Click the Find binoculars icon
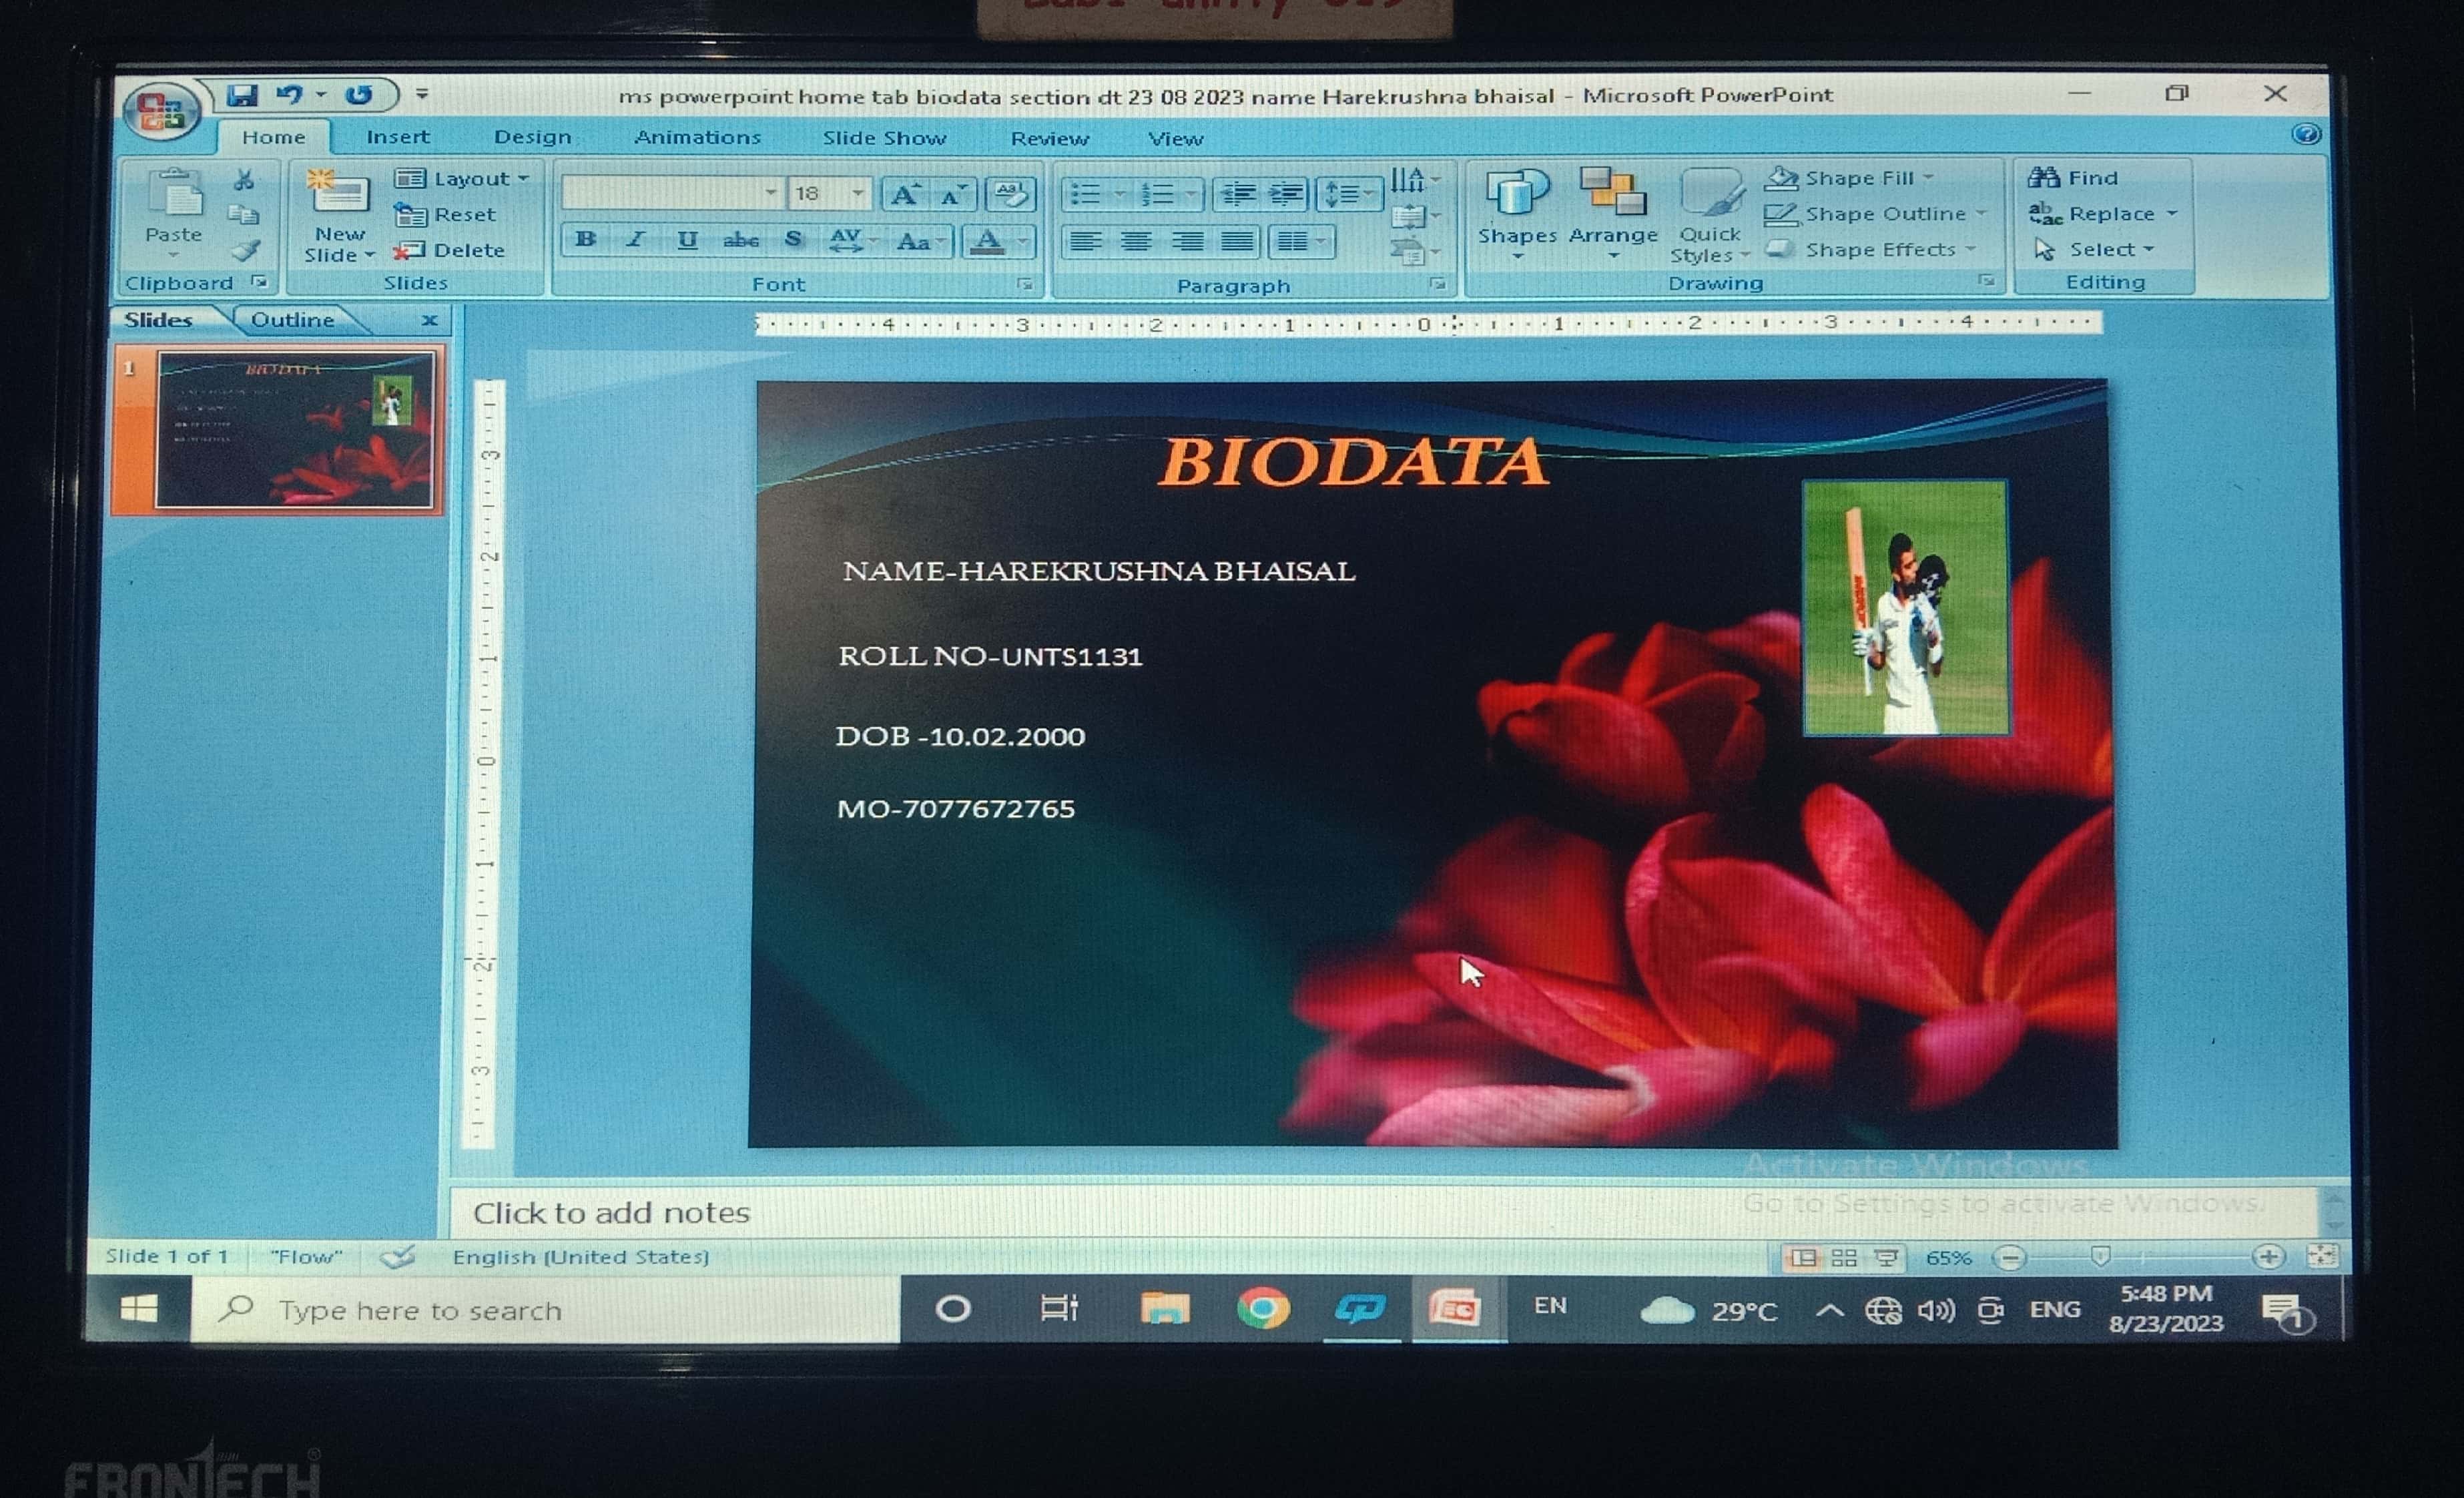The height and width of the screenshot is (1498, 2464). point(2044,178)
